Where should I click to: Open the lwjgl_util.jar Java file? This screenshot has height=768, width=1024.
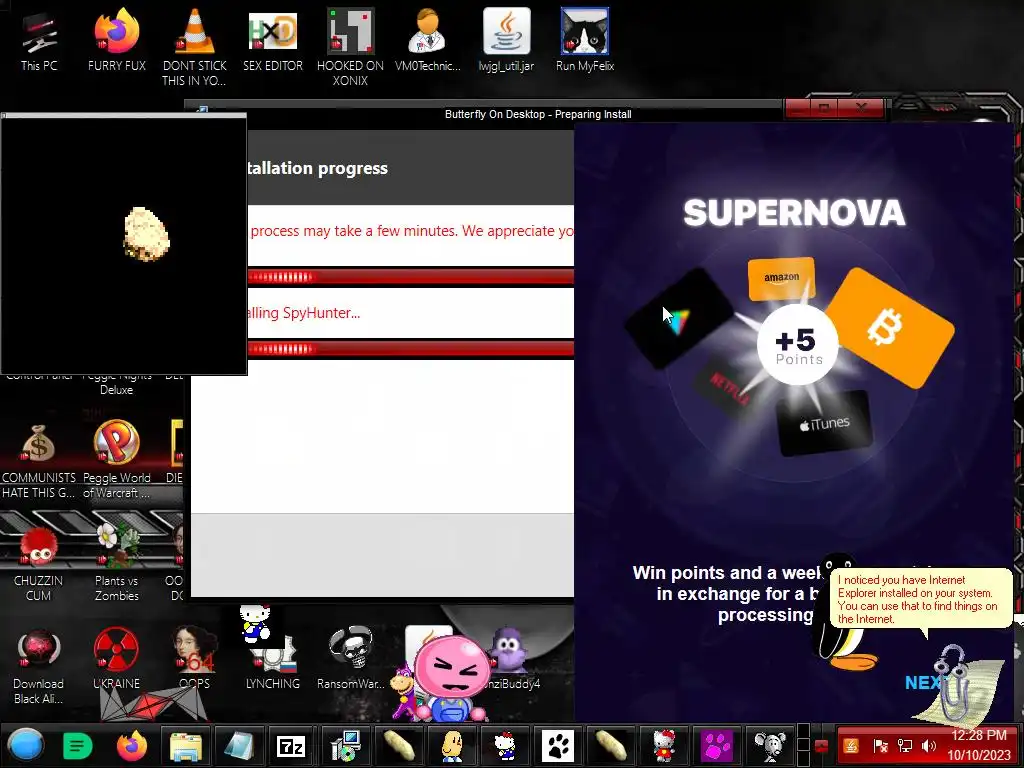506,40
